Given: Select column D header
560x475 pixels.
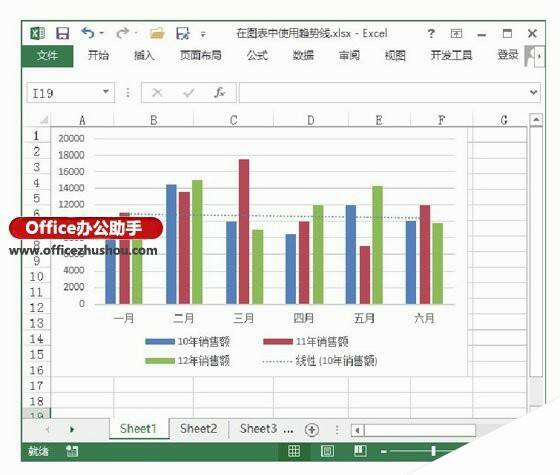Looking at the screenshot, I should click(x=311, y=120).
